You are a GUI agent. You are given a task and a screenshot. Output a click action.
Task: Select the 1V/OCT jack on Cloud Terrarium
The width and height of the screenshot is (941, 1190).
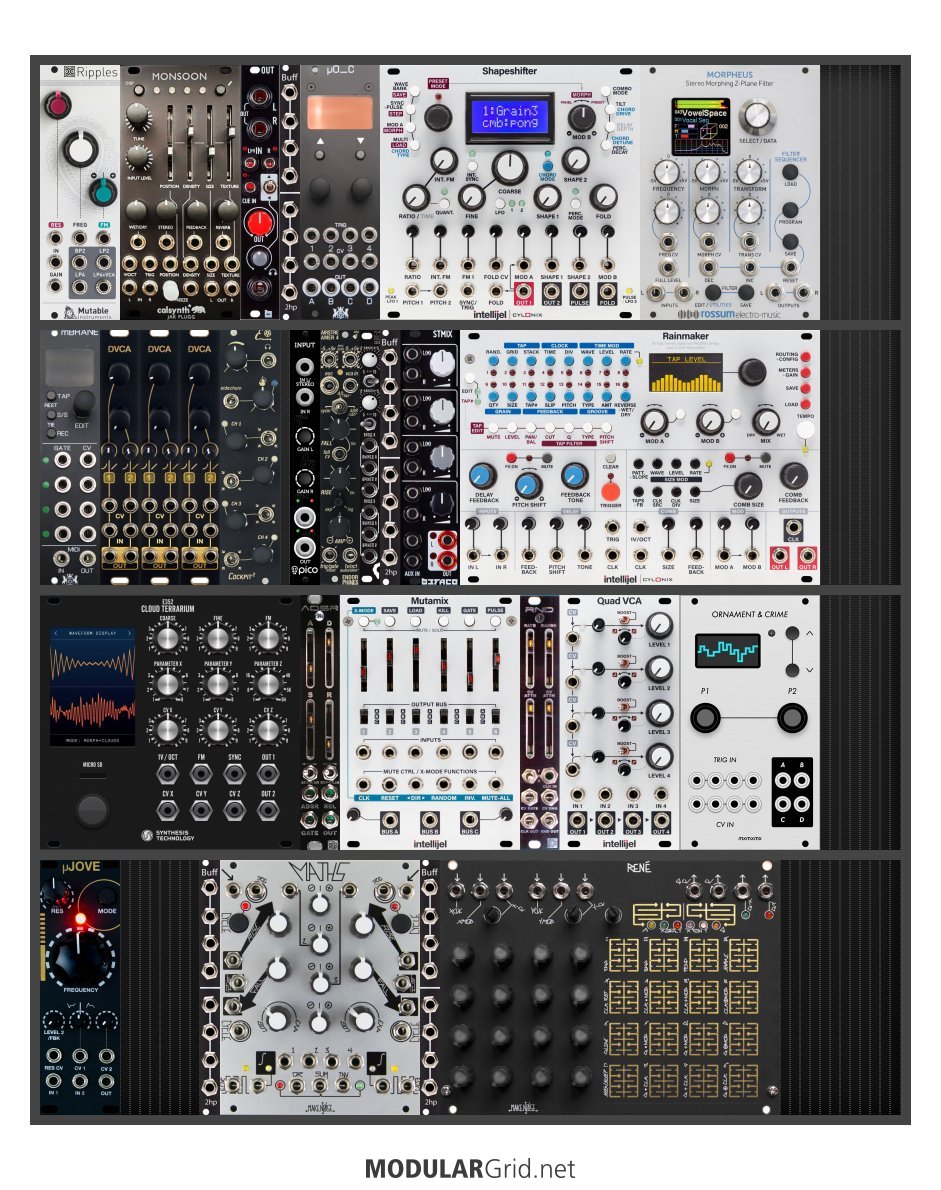167,774
